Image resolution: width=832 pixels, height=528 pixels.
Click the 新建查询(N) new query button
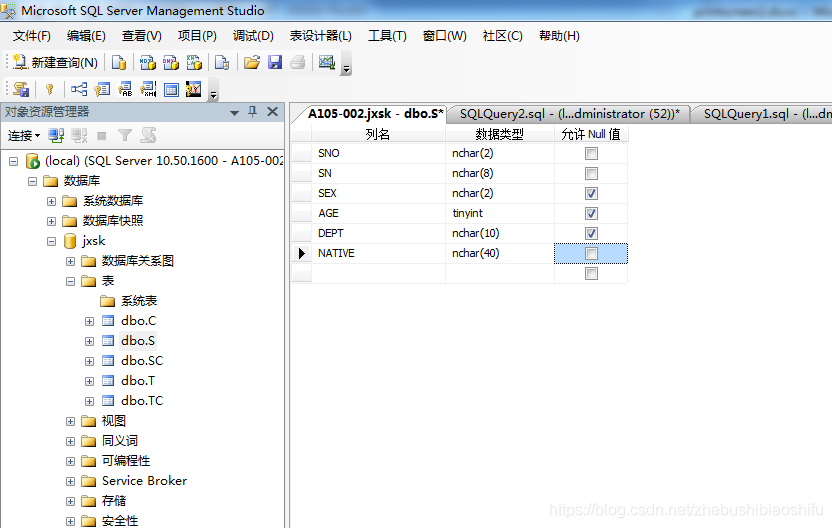coord(55,63)
